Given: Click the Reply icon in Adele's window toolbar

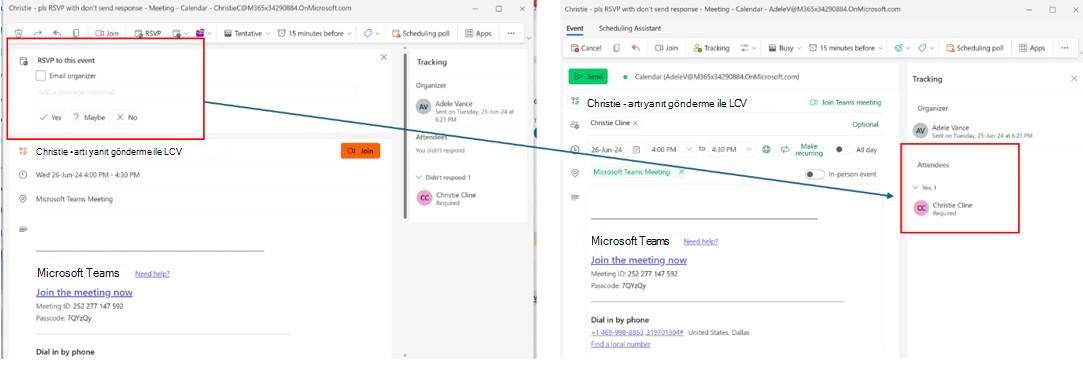Looking at the screenshot, I should 635,48.
